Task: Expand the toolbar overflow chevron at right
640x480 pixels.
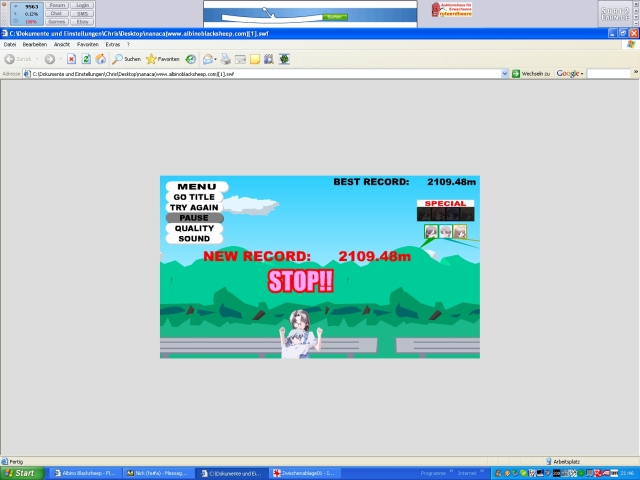Action: 636,72
